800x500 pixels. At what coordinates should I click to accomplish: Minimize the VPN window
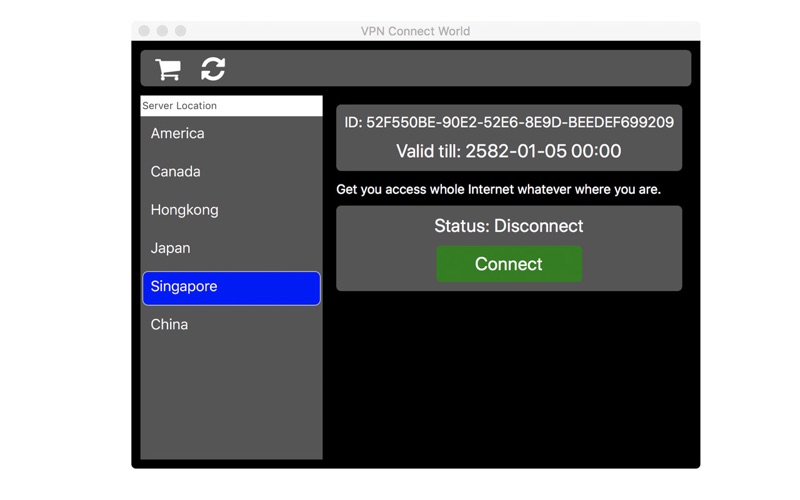tap(162, 31)
